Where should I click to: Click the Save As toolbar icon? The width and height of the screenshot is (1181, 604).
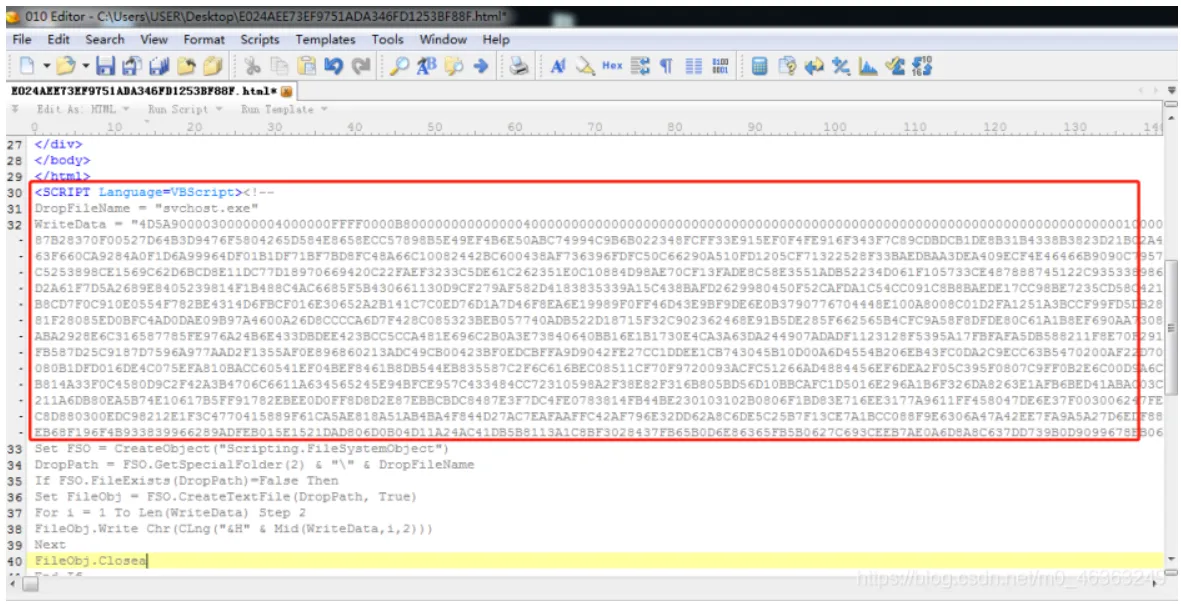tap(132, 66)
